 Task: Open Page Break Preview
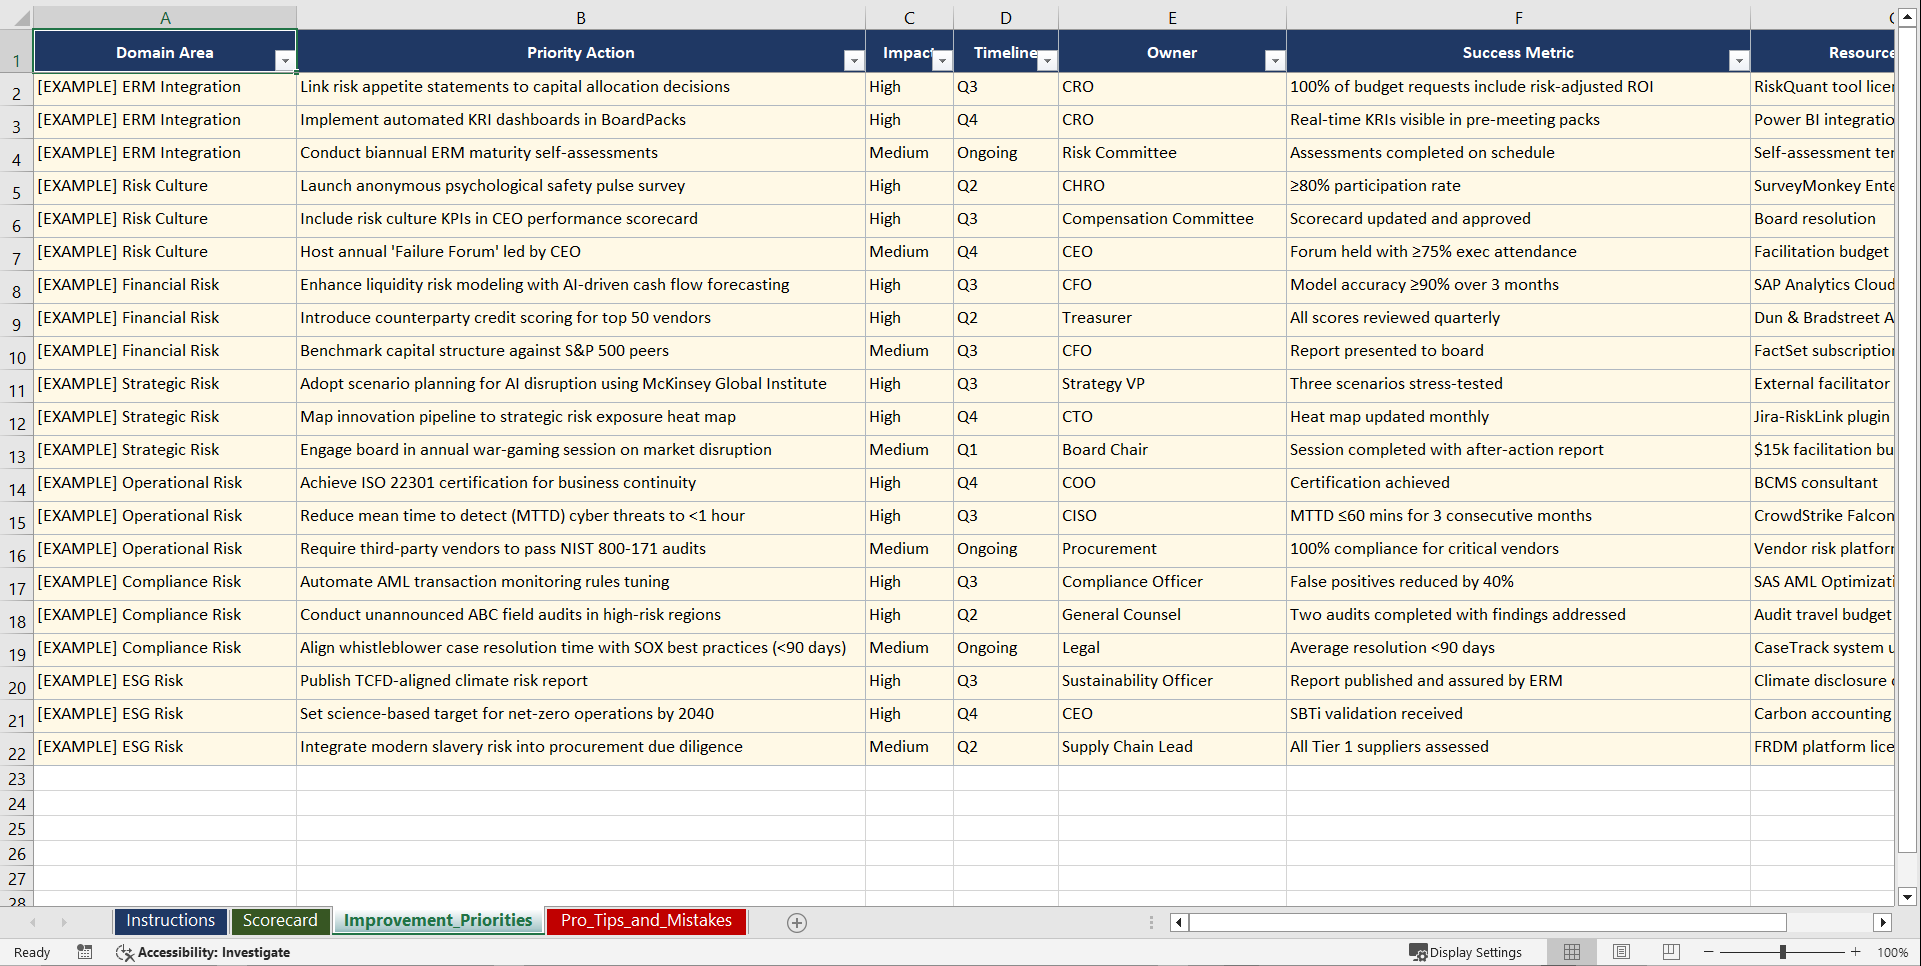[1670, 952]
